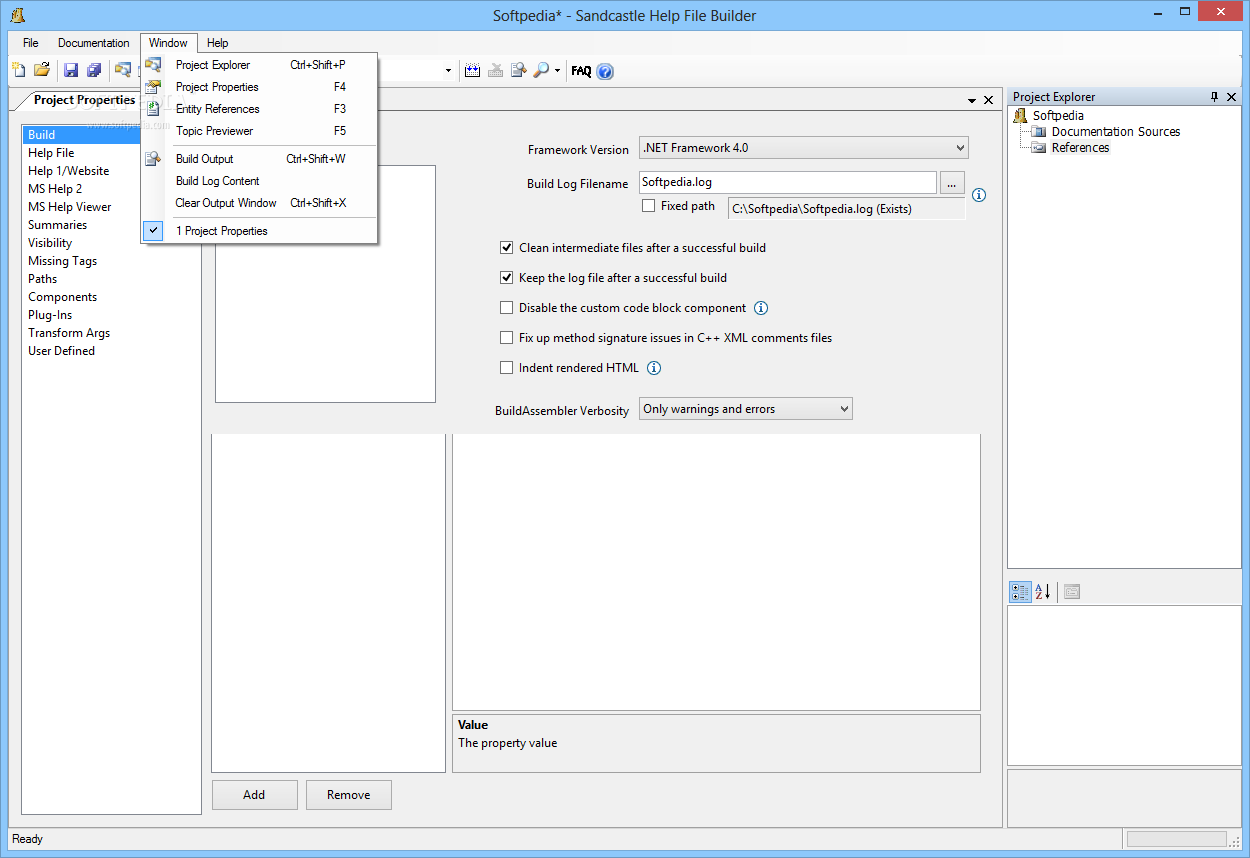Viewport: 1250px width, 858px height.
Task: Open the Framework Version dropdown
Action: (804, 148)
